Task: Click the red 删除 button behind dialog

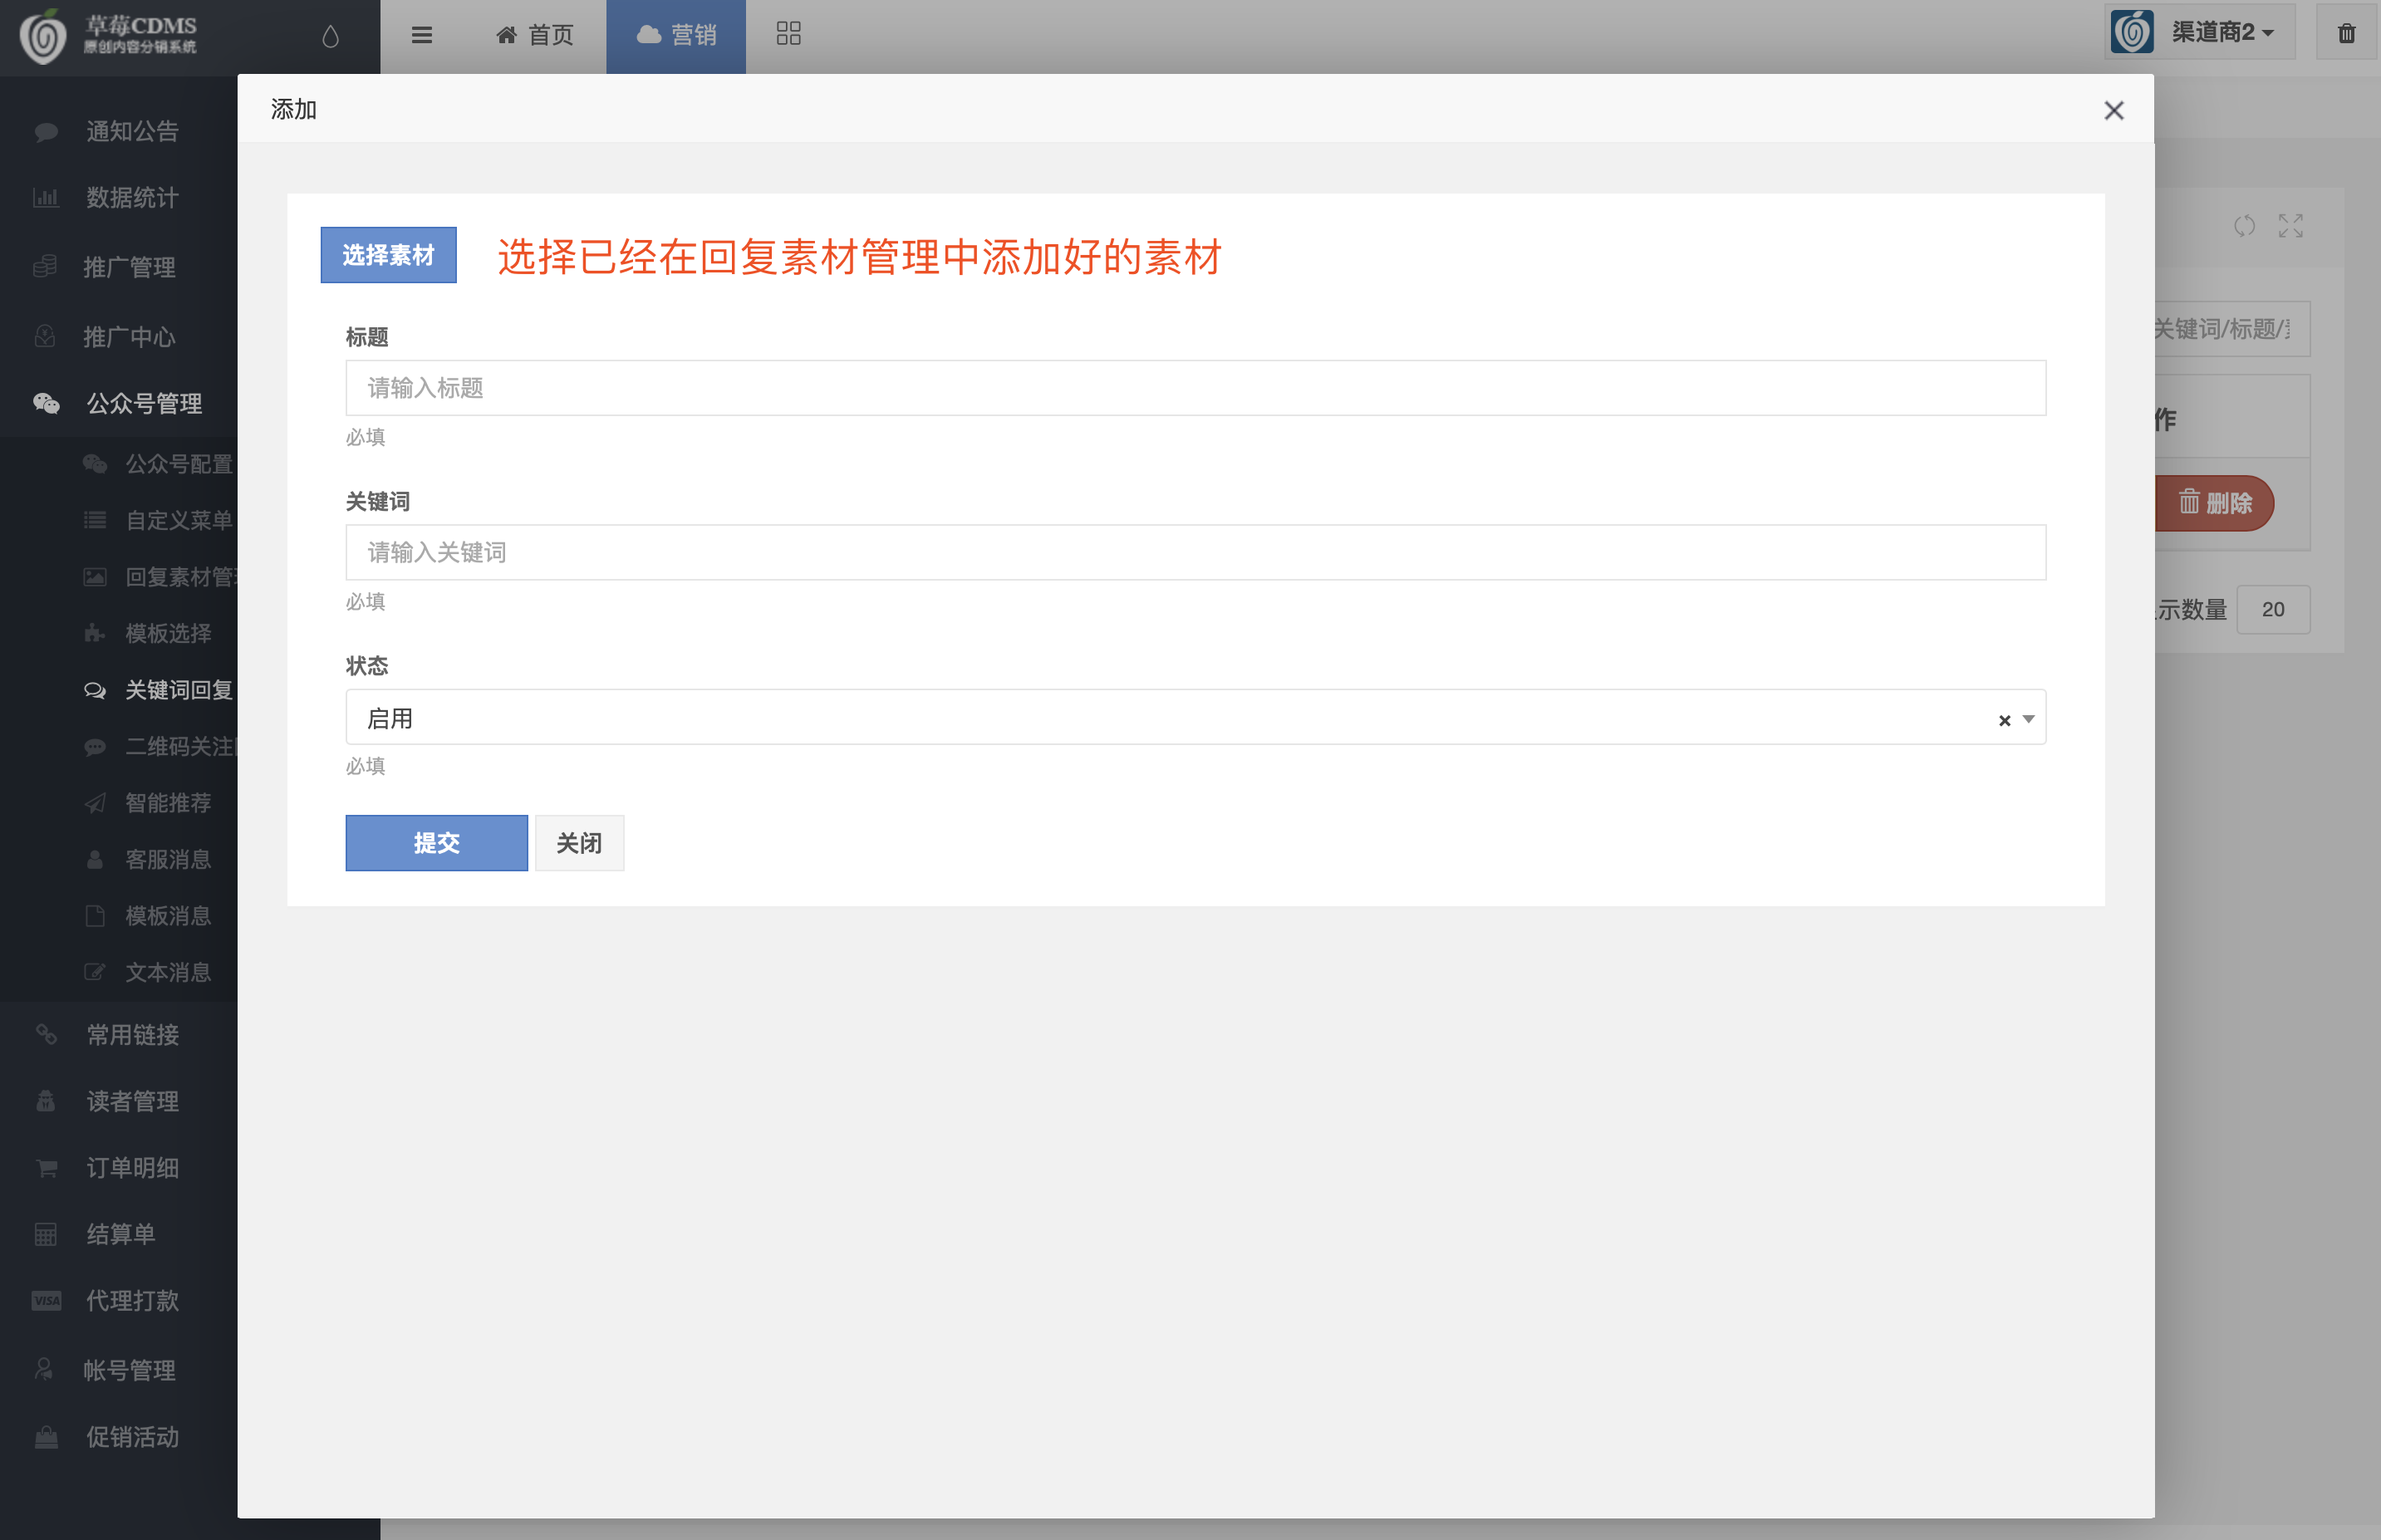Action: [x=2215, y=503]
